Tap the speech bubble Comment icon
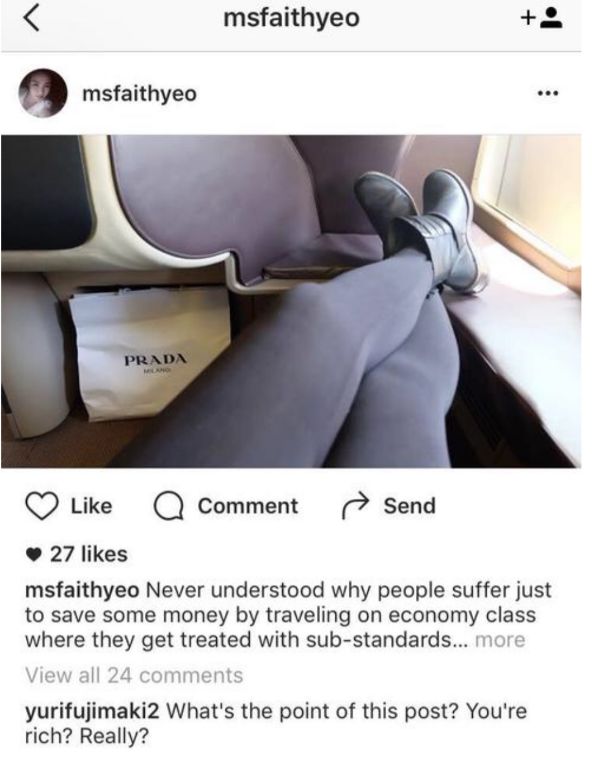The height and width of the screenshot is (766, 592). [x=169, y=507]
